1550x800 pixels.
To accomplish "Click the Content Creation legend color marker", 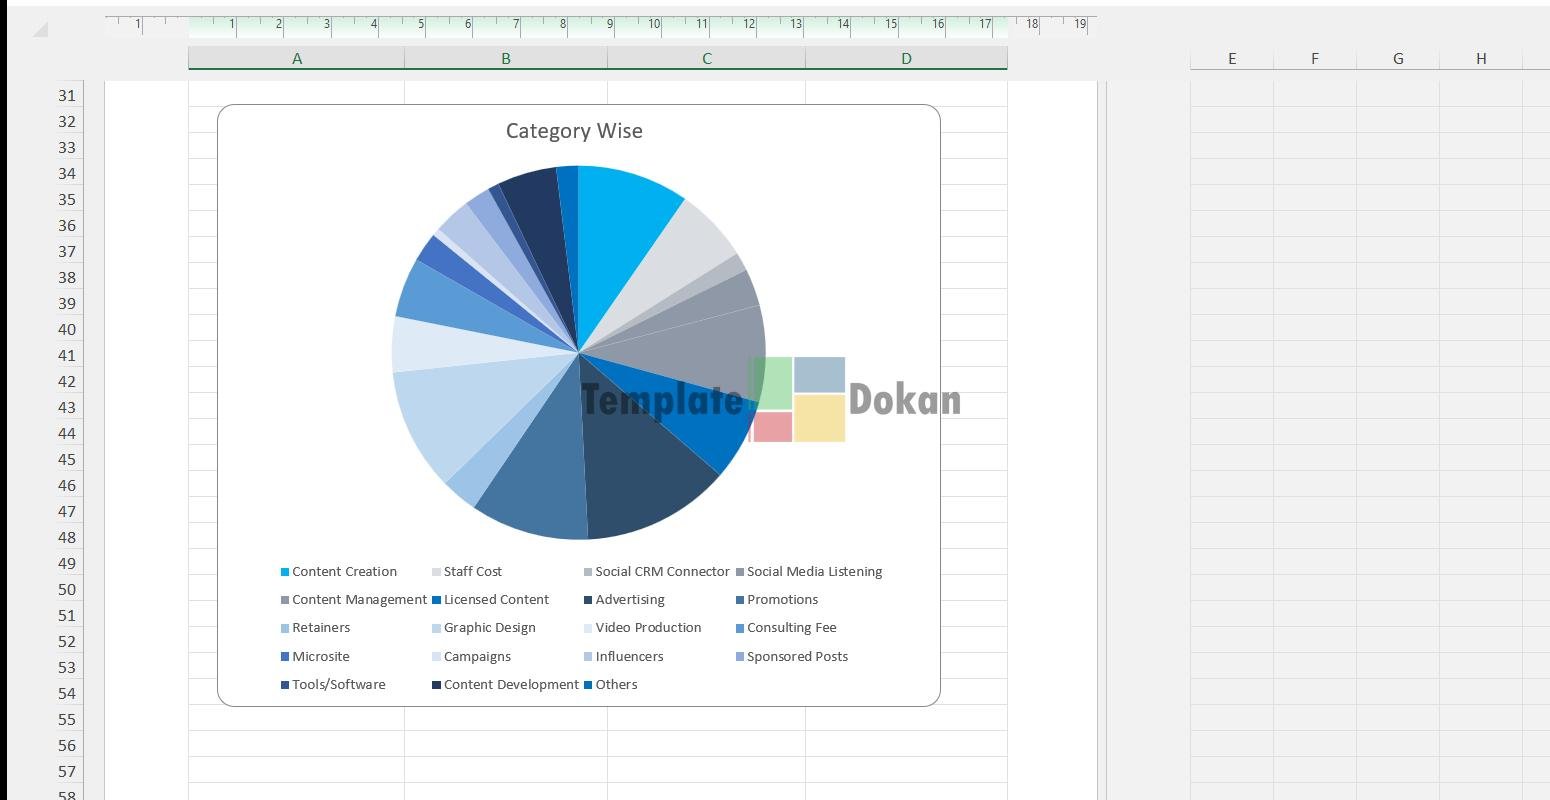I will 285,572.
